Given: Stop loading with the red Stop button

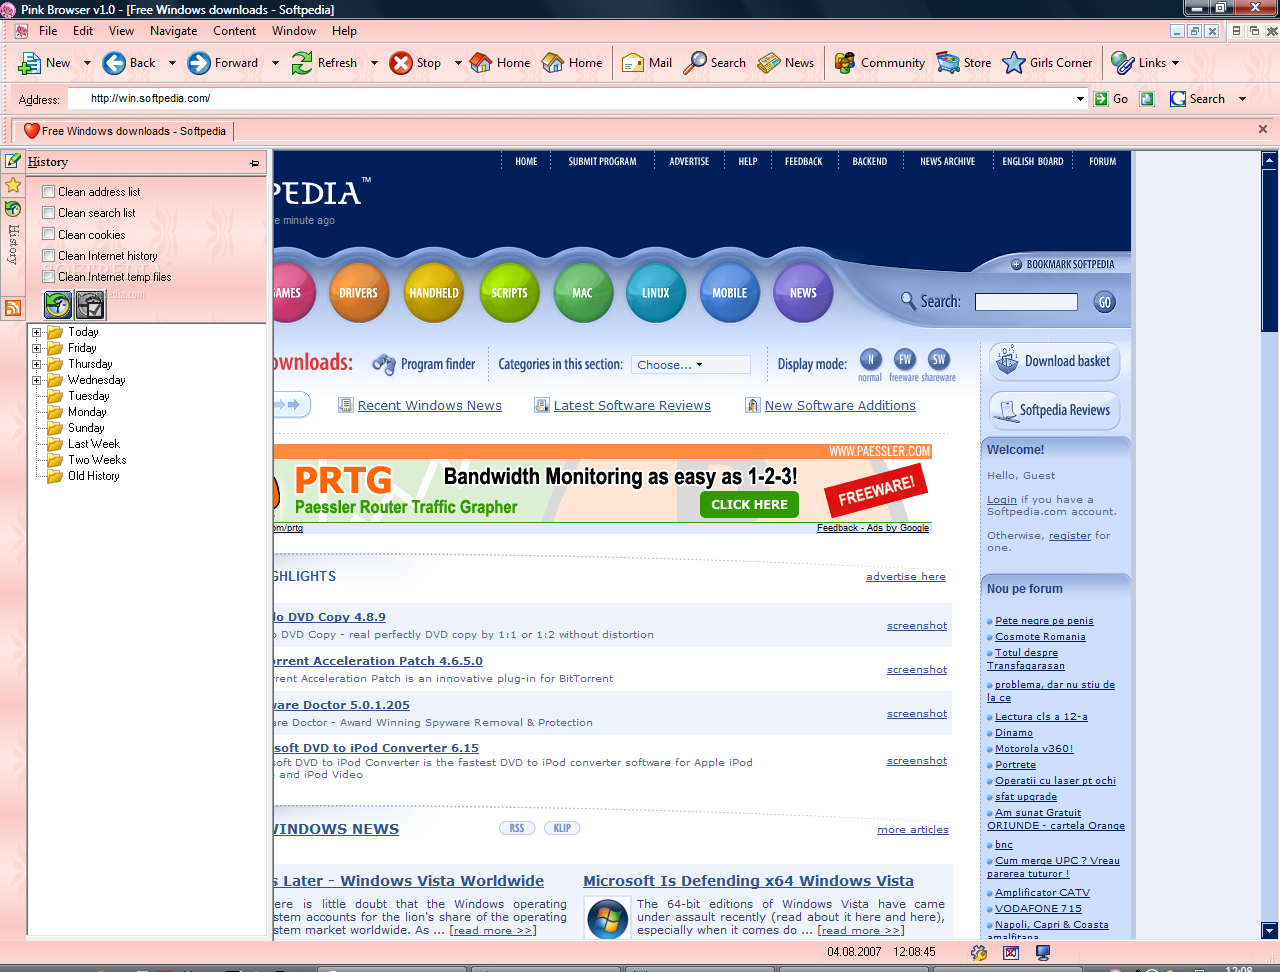Looking at the screenshot, I should coord(416,63).
